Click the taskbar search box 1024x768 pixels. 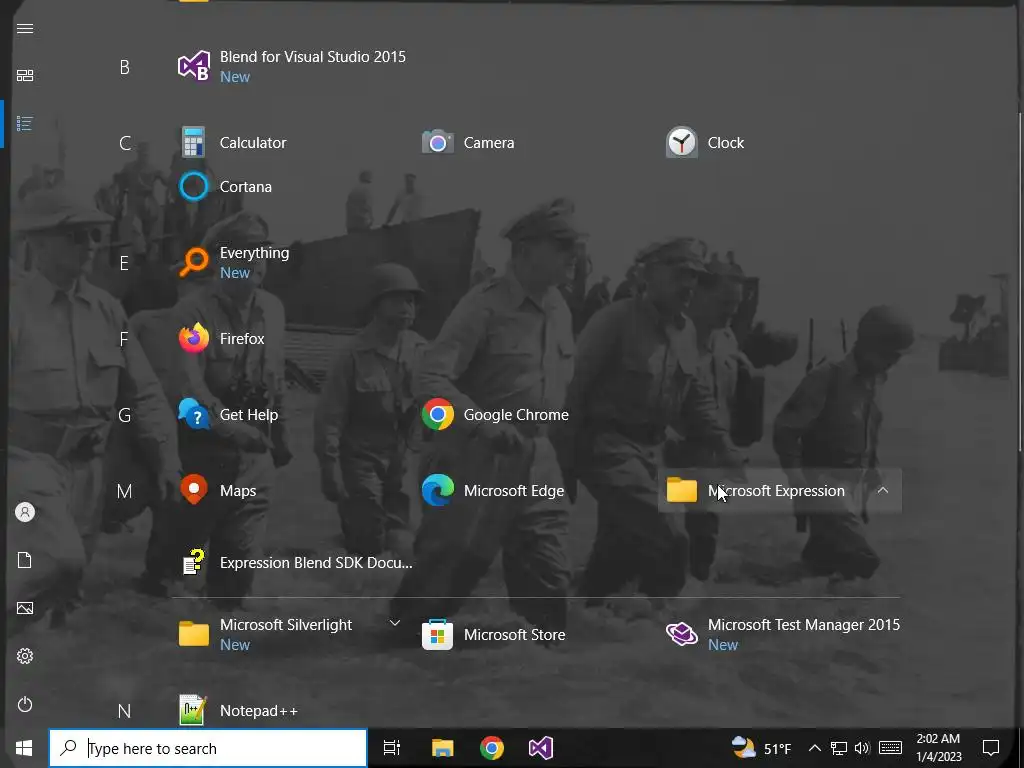[x=208, y=748]
